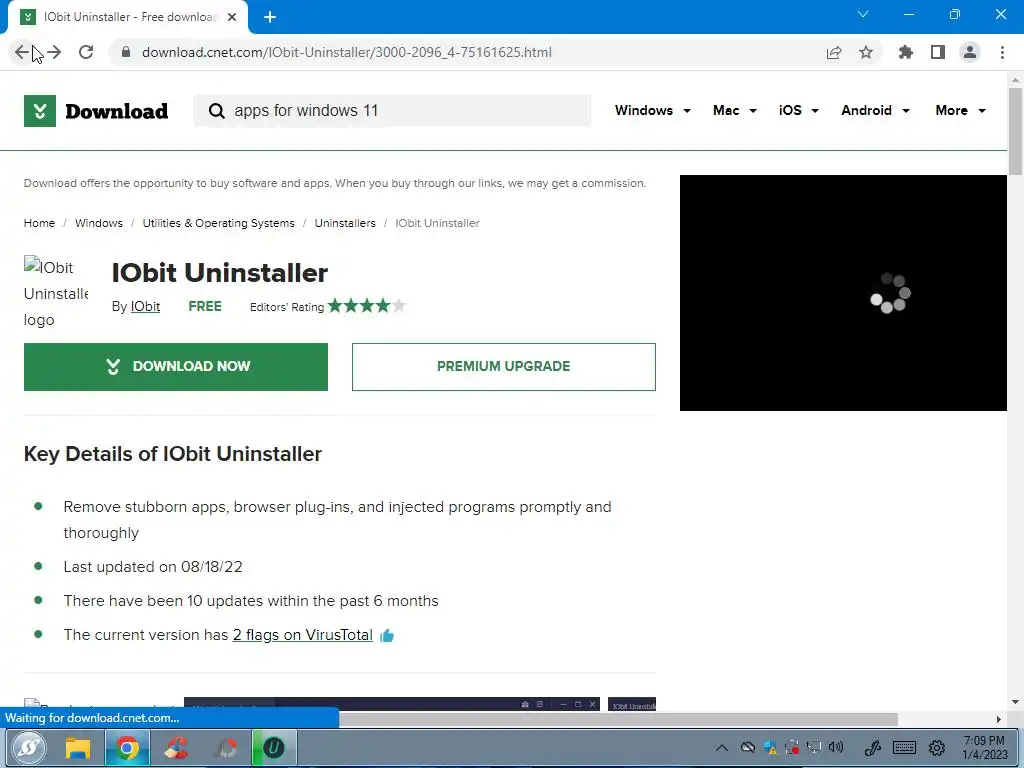Click the Chrome taskbar icon
Image resolution: width=1024 pixels, height=768 pixels.
tap(127, 748)
